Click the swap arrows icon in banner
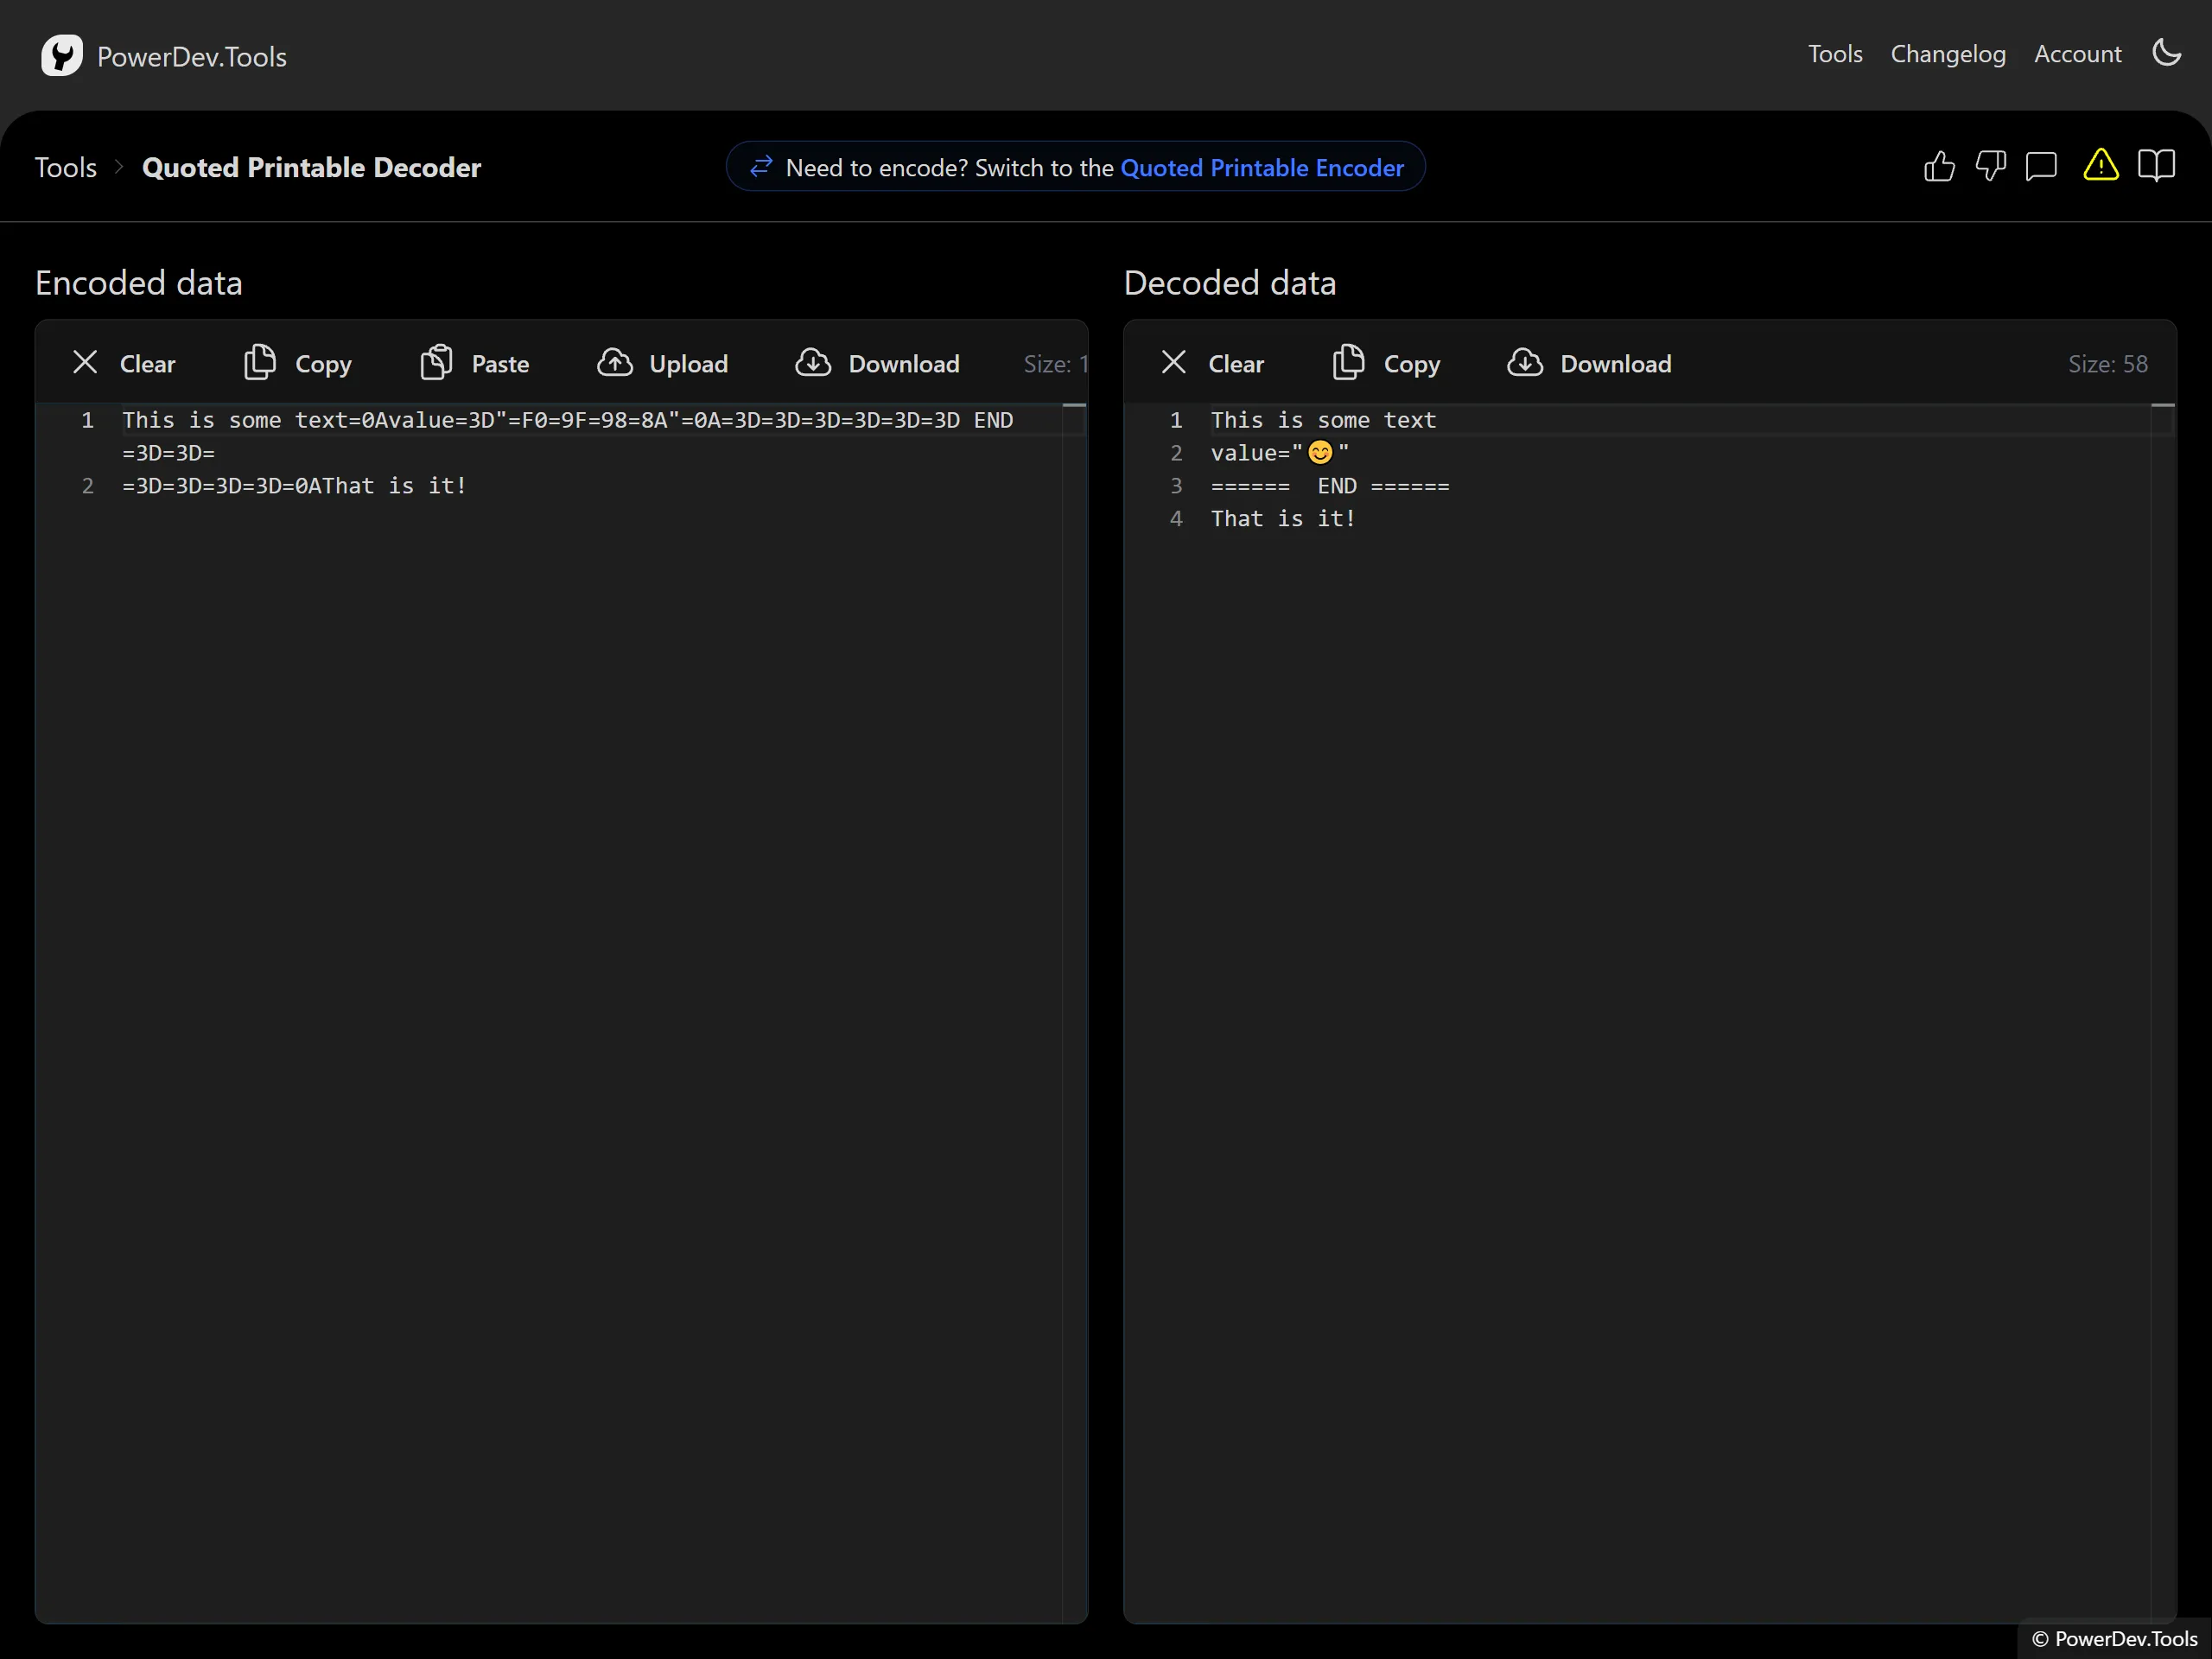This screenshot has width=2212, height=1659. coord(761,166)
